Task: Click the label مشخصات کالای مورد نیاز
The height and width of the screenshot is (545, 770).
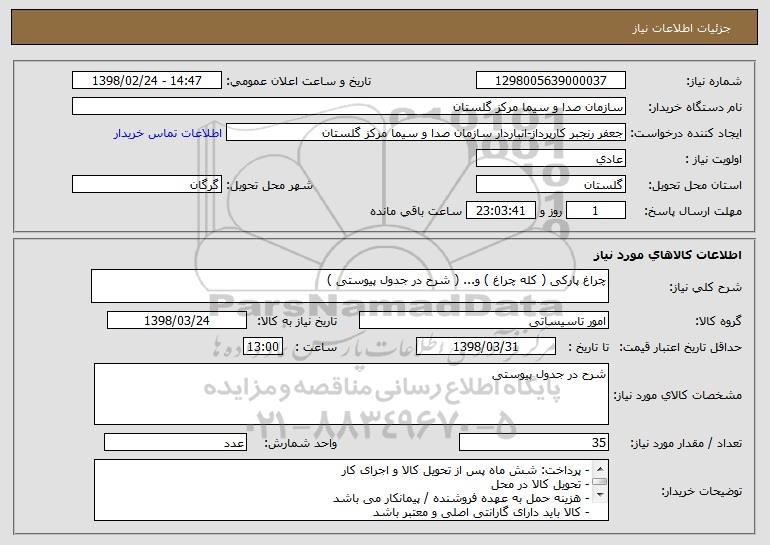Action: pyautogui.click(x=678, y=395)
